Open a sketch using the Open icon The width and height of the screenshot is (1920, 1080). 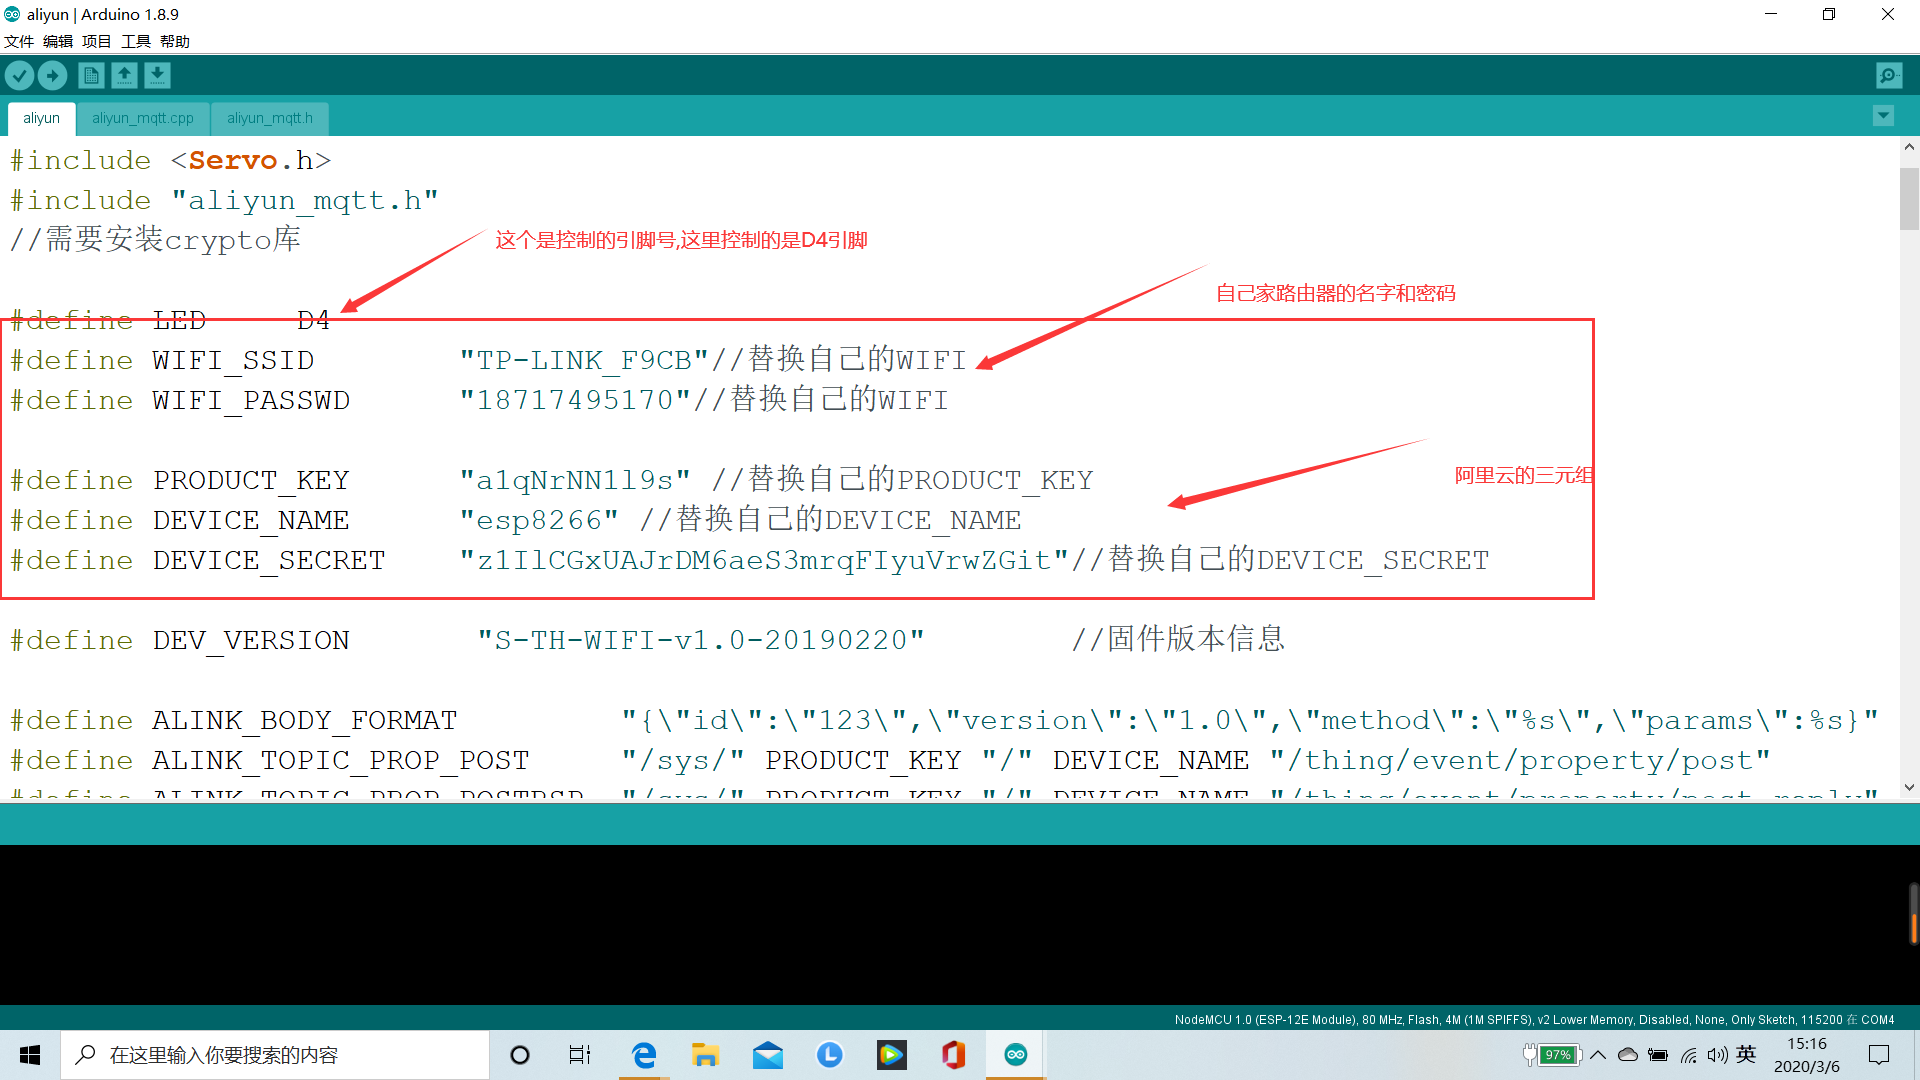click(124, 75)
